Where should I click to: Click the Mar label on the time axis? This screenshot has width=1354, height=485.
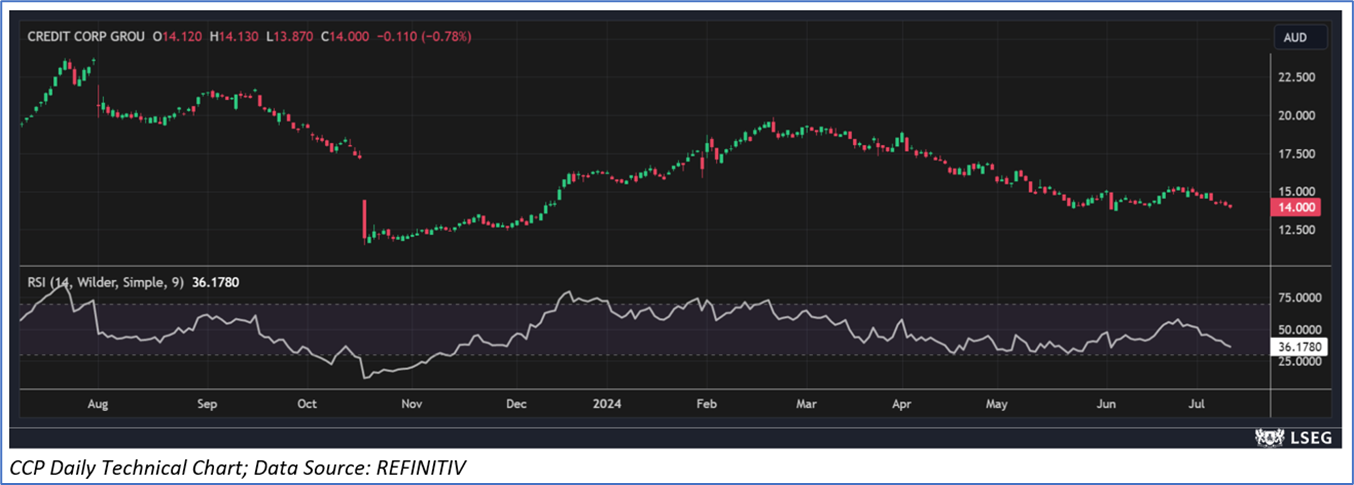[x=806, y=404]
